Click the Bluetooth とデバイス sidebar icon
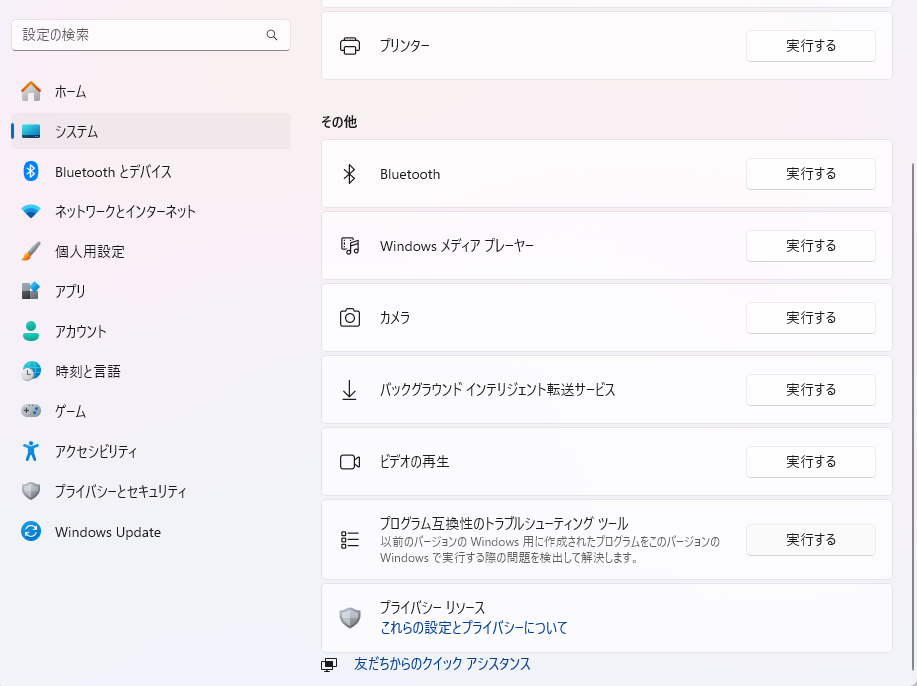This screenshot has width=917, height=686. point(31,172)
